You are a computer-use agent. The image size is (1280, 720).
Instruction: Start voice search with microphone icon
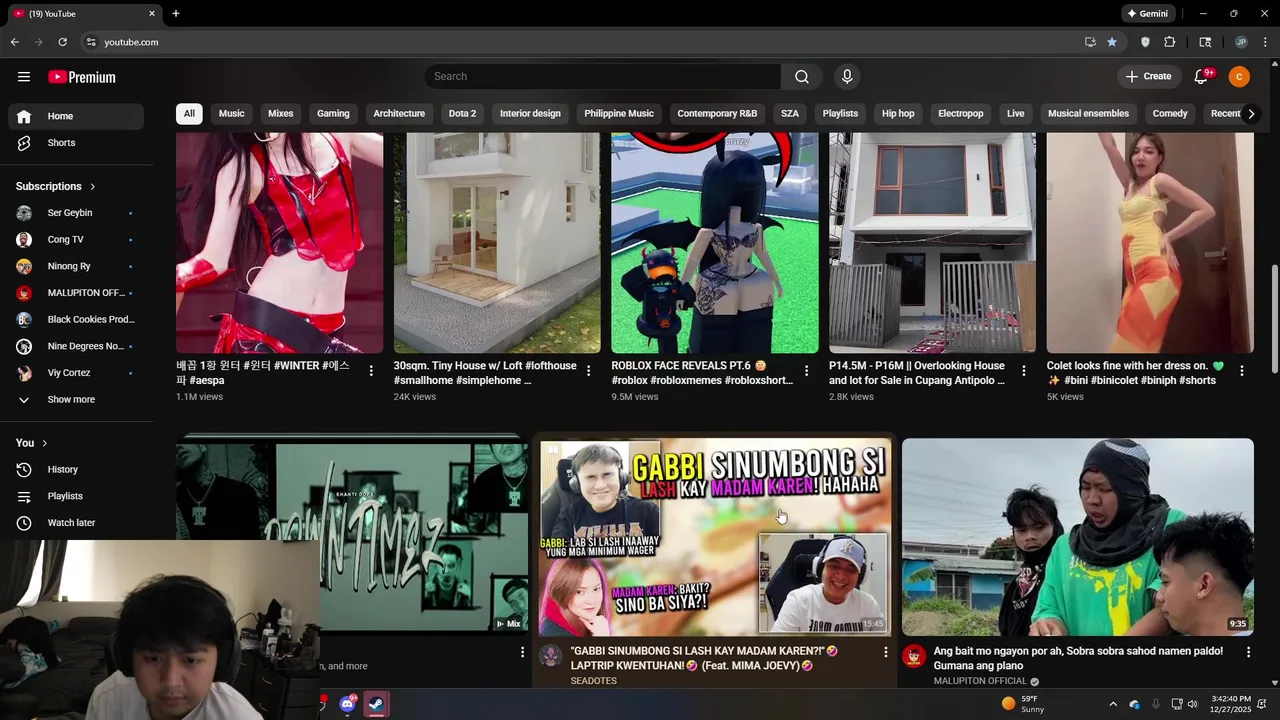click(x=847, y=77)
